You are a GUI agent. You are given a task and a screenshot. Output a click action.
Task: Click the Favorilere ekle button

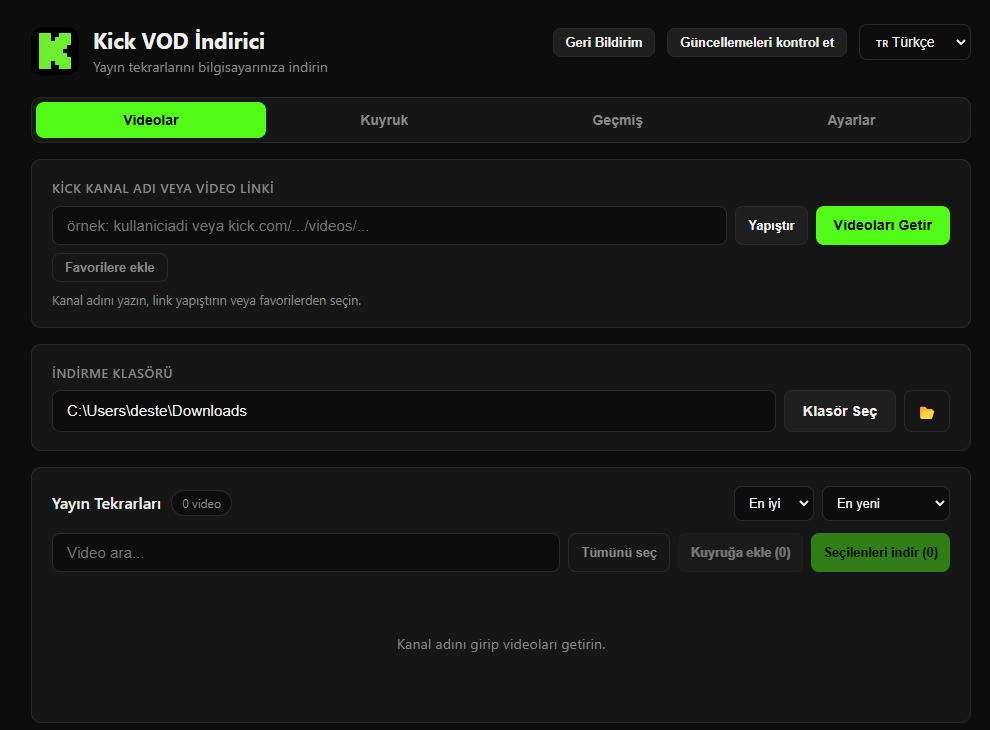110,268
